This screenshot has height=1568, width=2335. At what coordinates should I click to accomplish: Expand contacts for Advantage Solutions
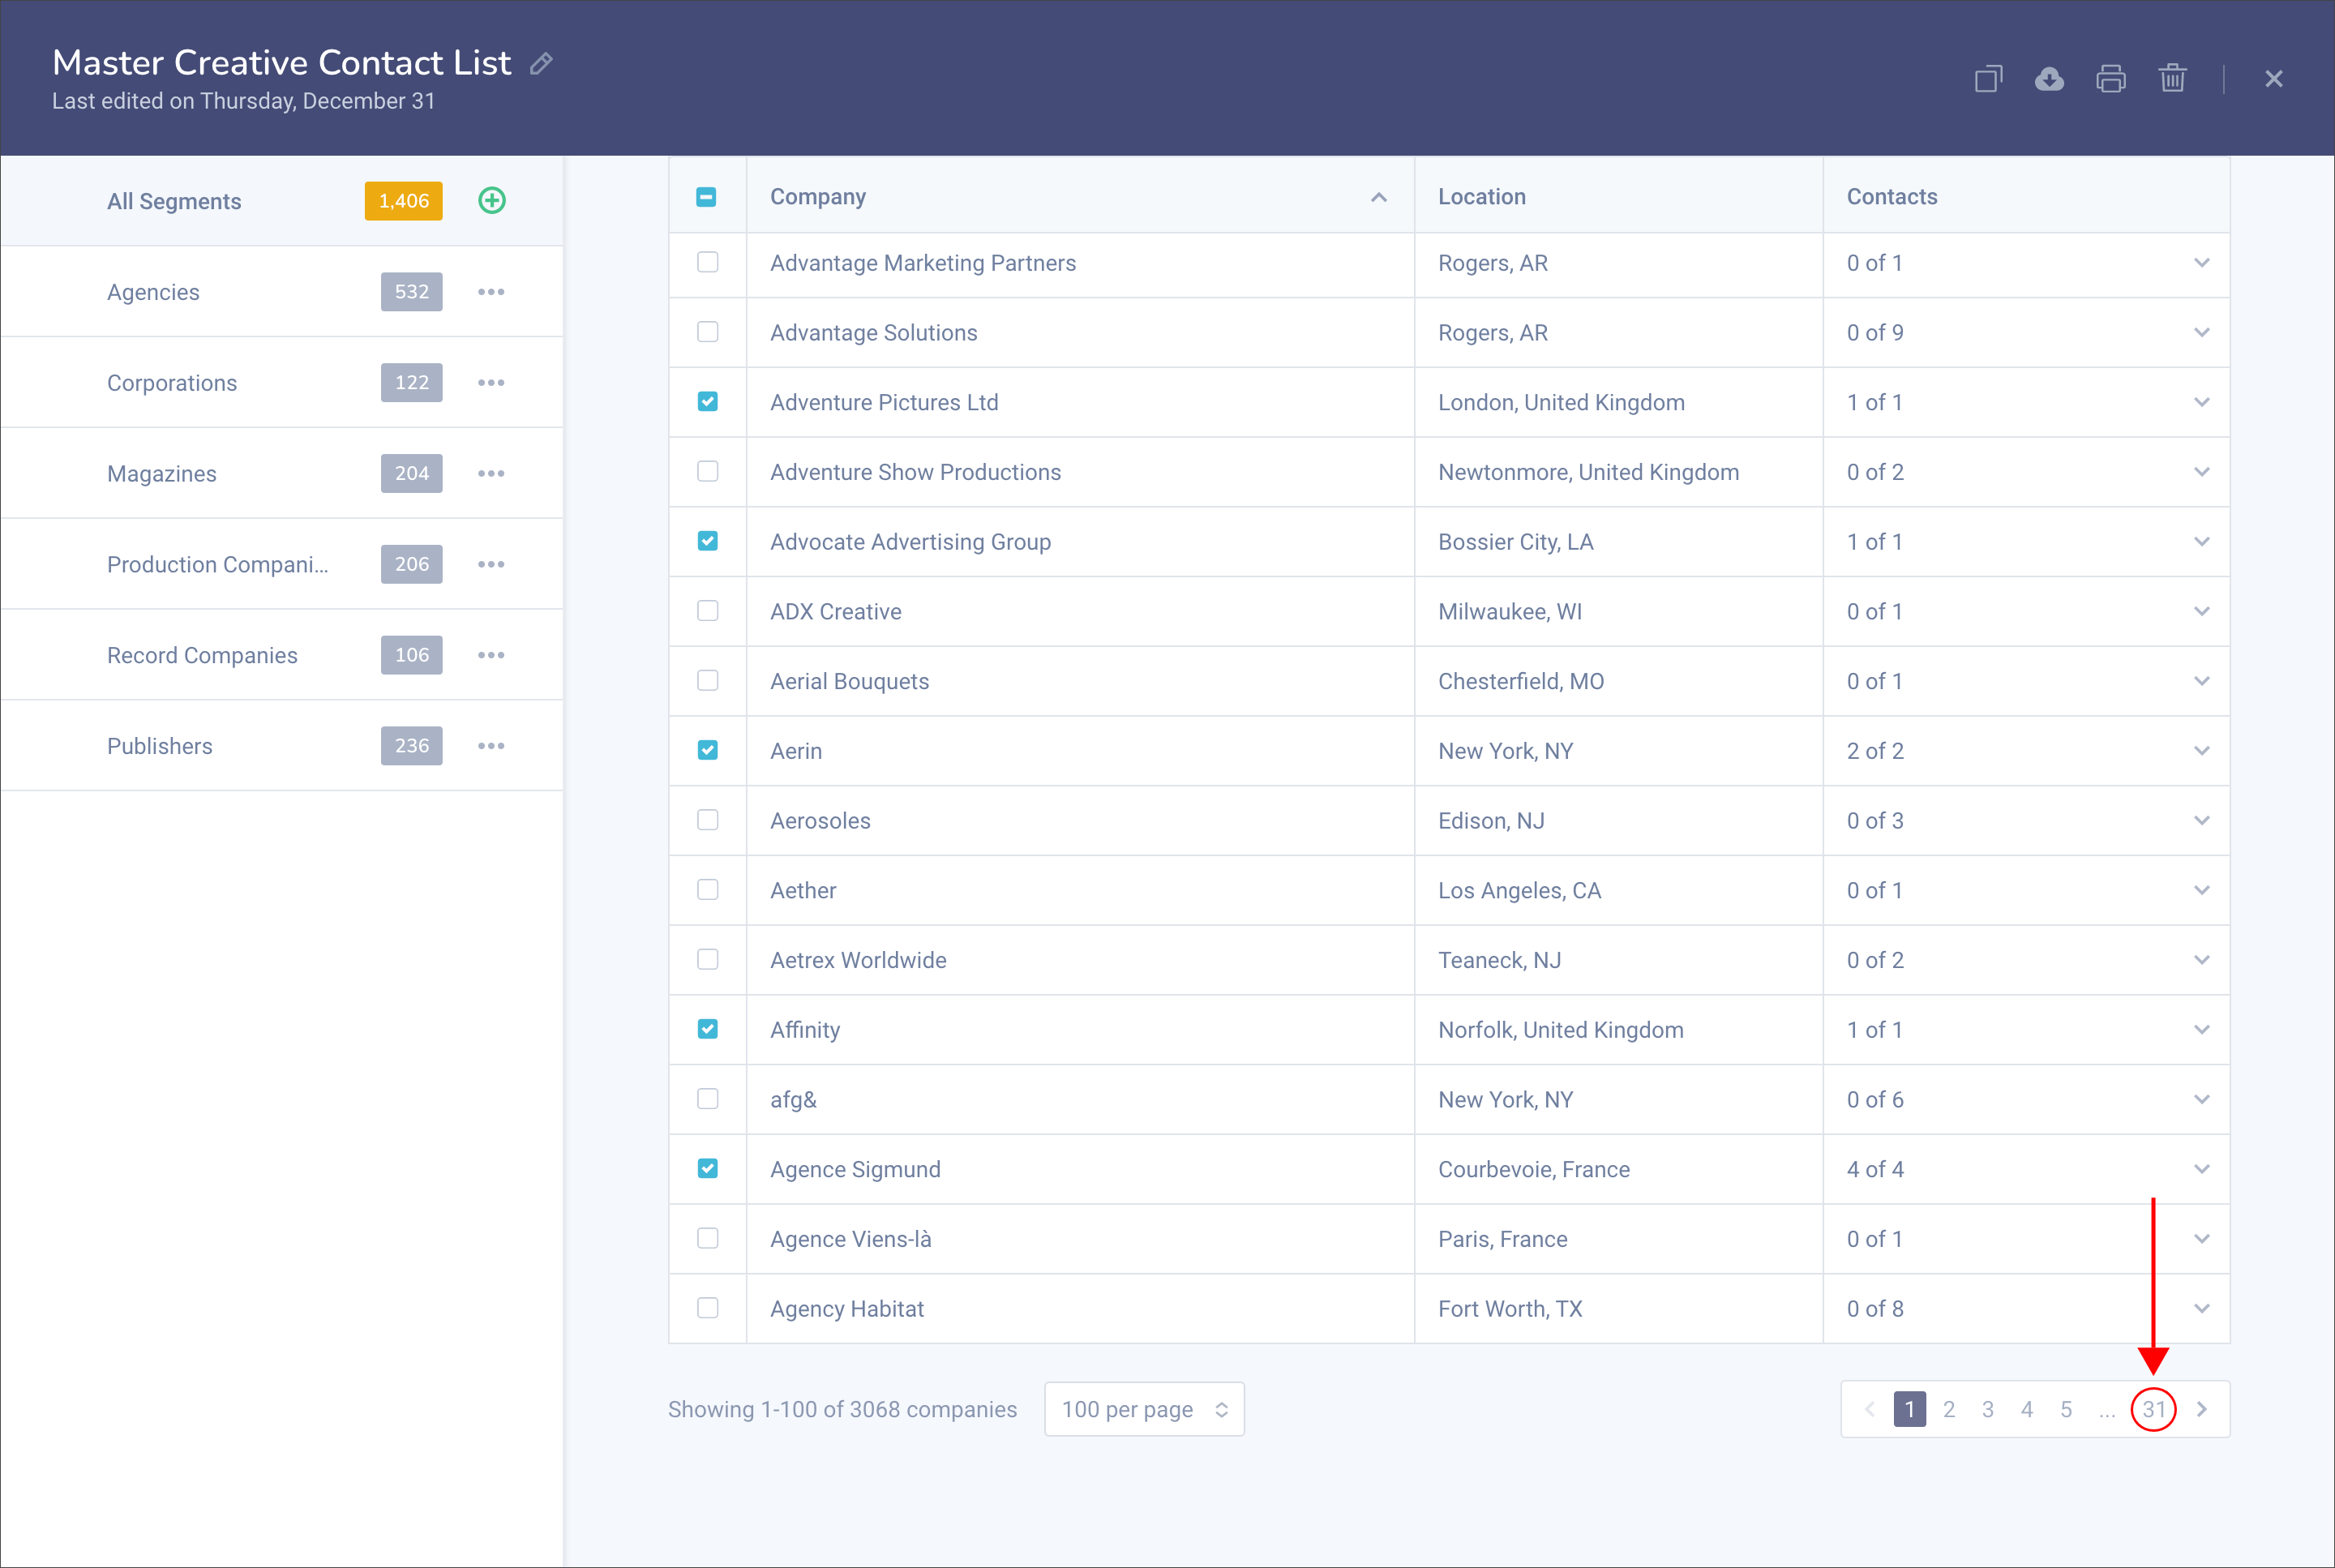pos(2201,333)
